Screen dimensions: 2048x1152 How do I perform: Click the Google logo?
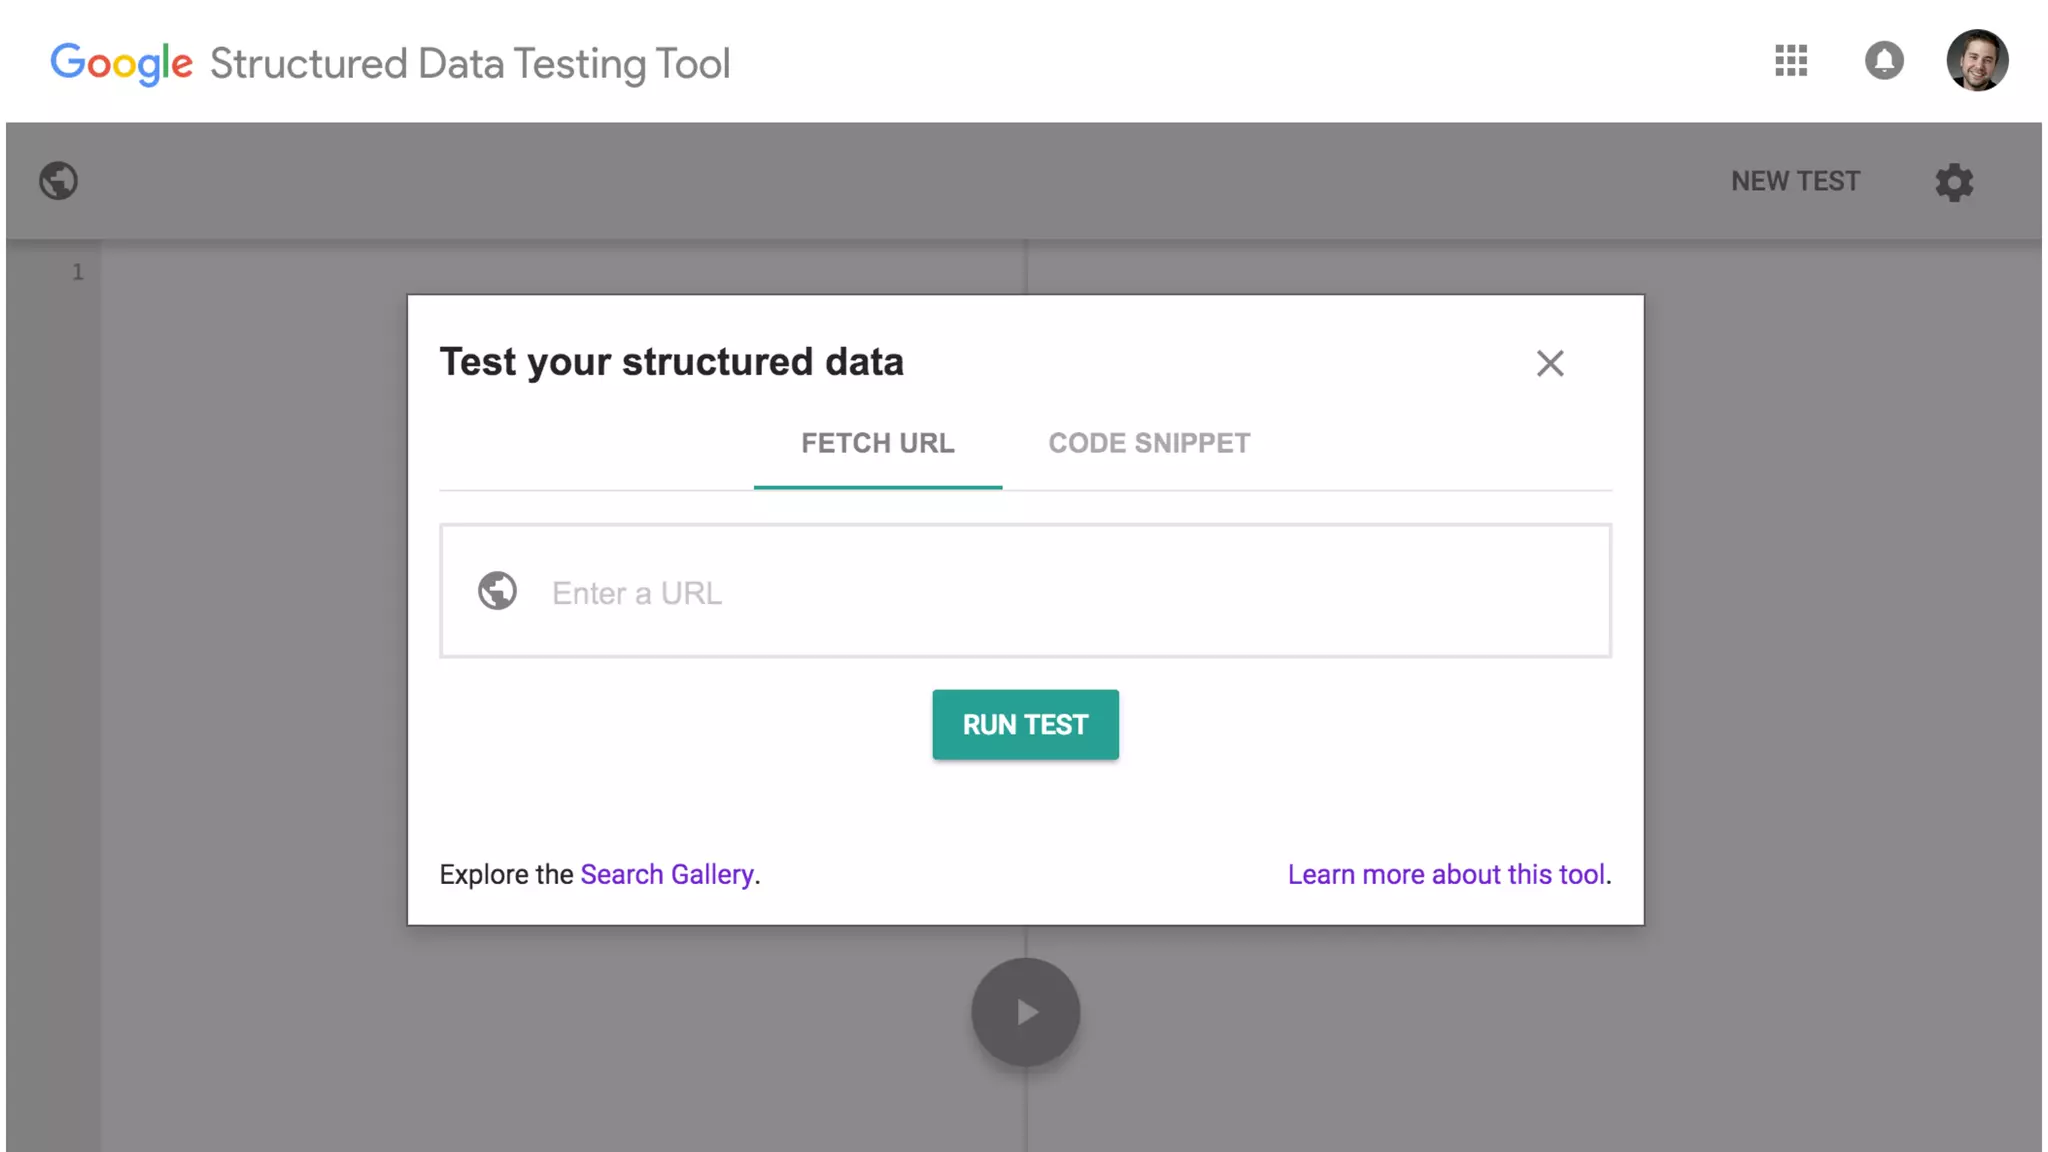tap(121, 63)
